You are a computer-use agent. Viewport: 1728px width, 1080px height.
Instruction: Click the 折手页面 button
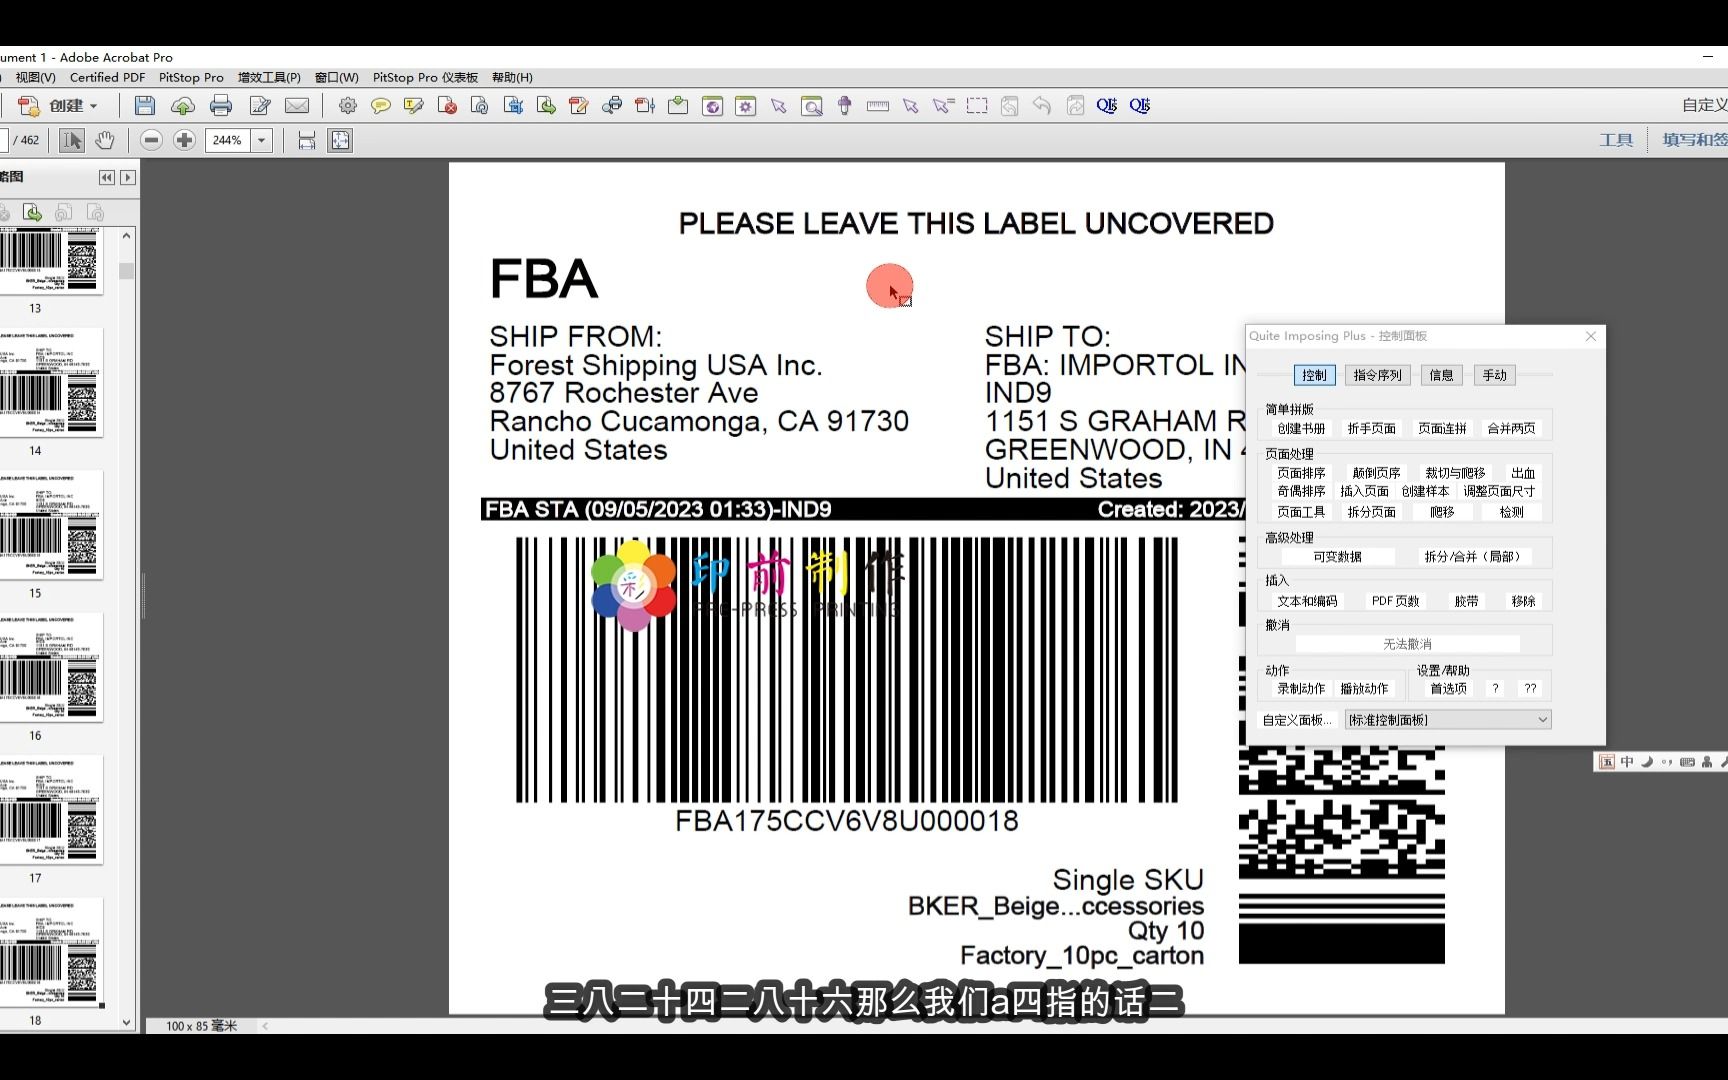(x=1371, y=428)
